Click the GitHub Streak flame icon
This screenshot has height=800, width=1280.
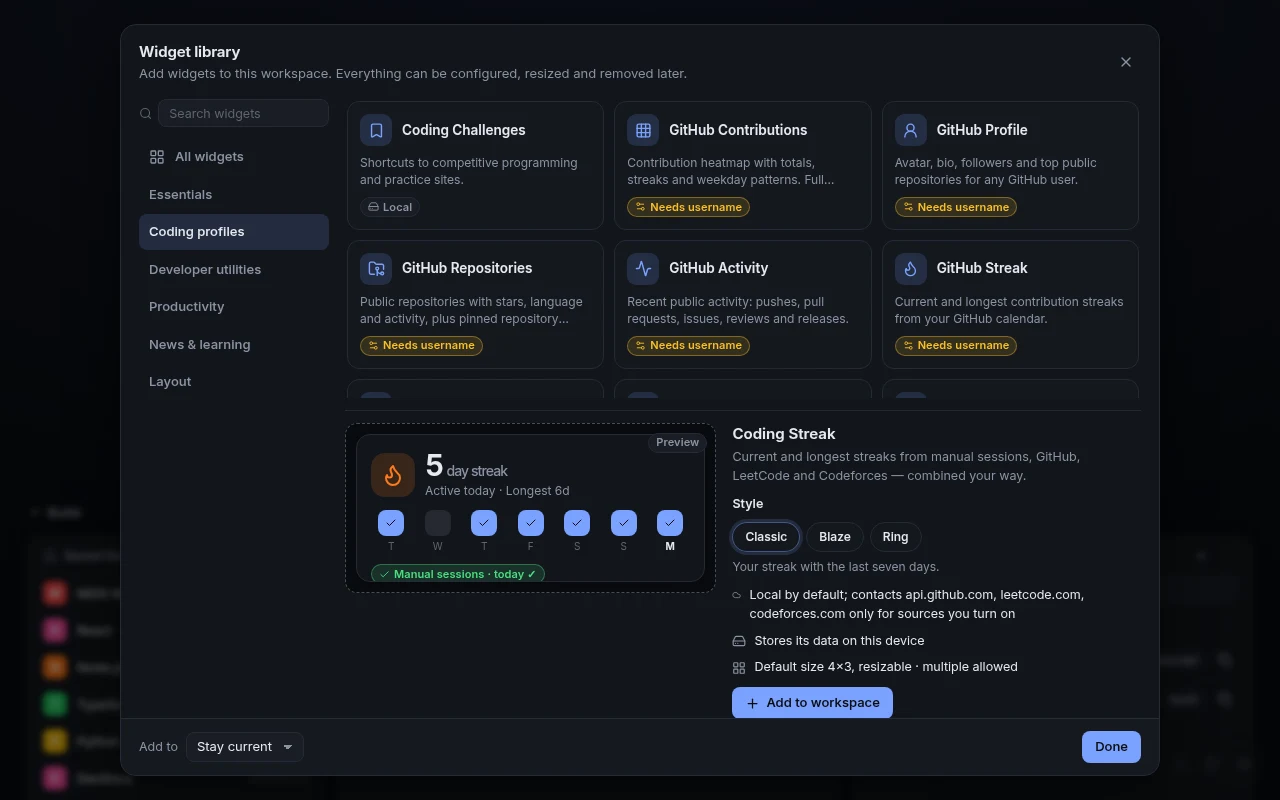[x=911, y=268]
